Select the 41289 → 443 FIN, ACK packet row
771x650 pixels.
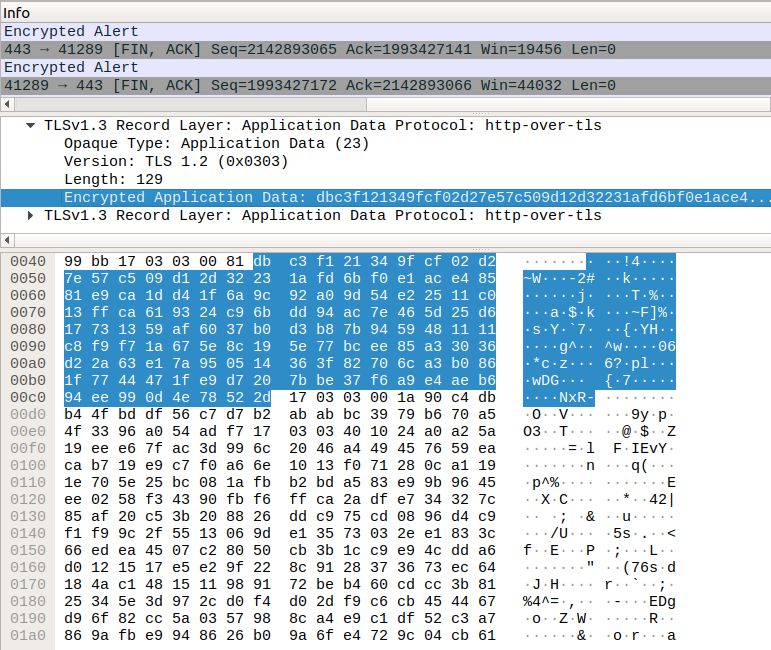click(x=386, y=86)
